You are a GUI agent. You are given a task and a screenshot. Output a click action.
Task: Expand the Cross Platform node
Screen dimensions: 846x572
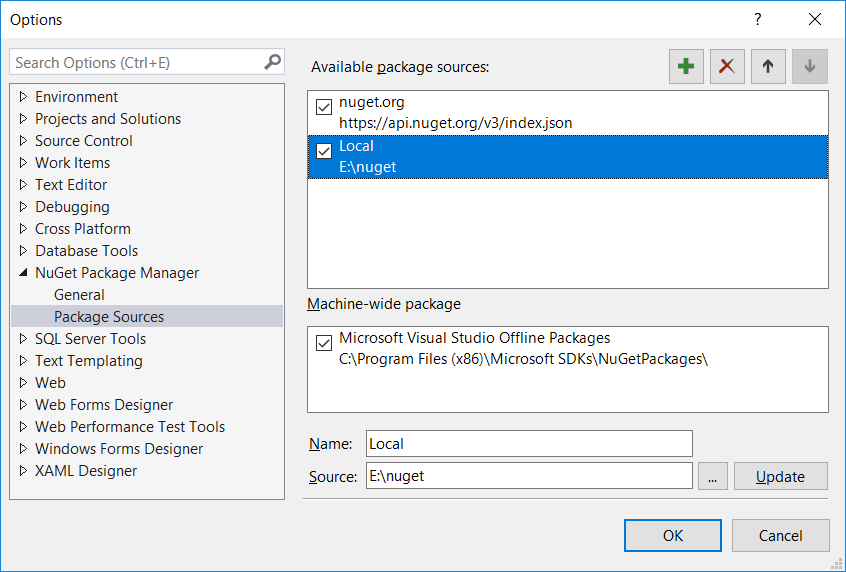[x=23, y=229]
